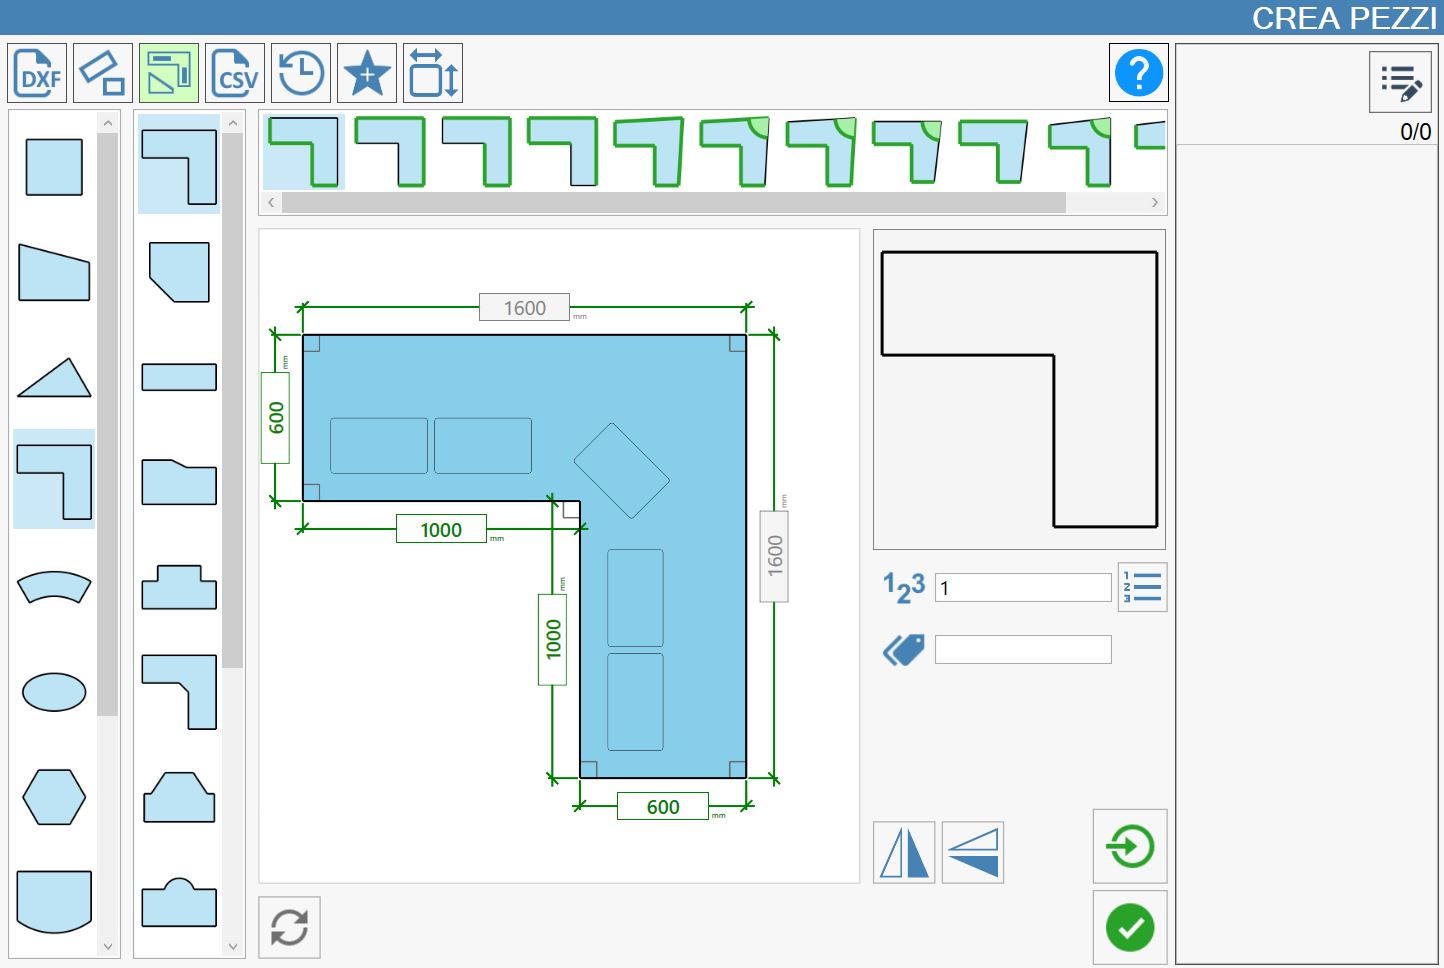The width and height of the screenshot is (1444, 968).
Task: Open the history clock icon
Action: [301, 73]
